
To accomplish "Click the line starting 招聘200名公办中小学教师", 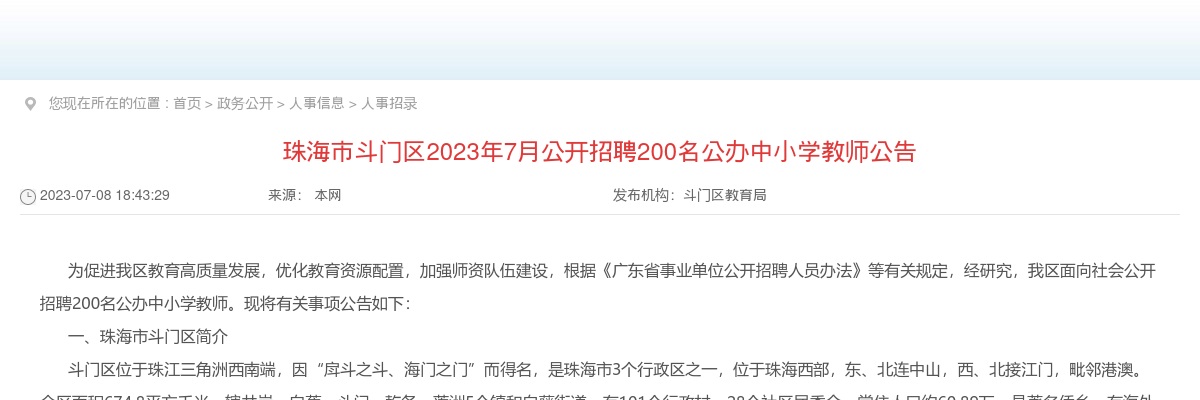I will click(225, 303).
